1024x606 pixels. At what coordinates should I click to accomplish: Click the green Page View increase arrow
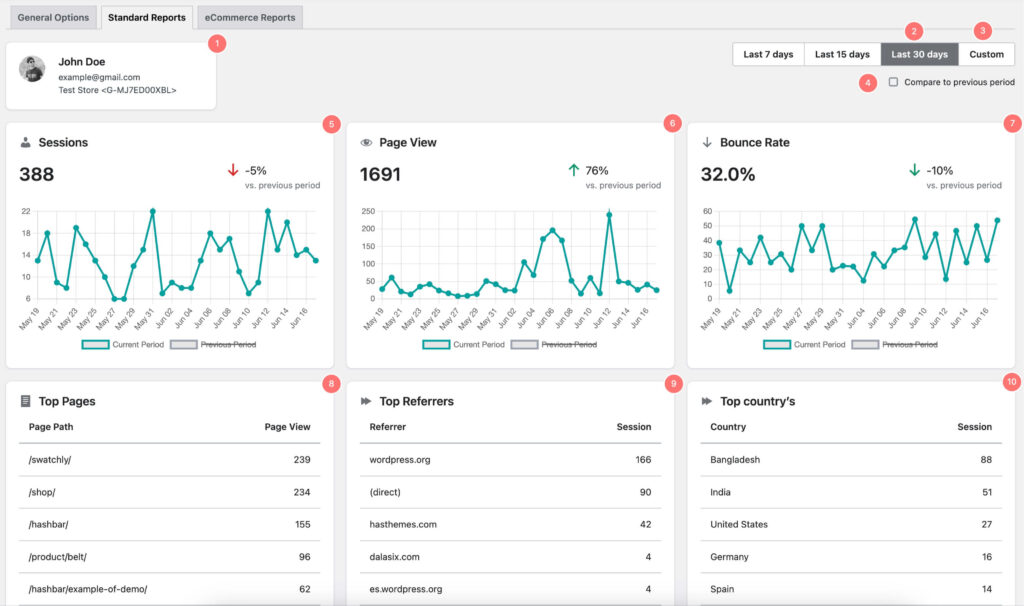click(x=573, y=171)
